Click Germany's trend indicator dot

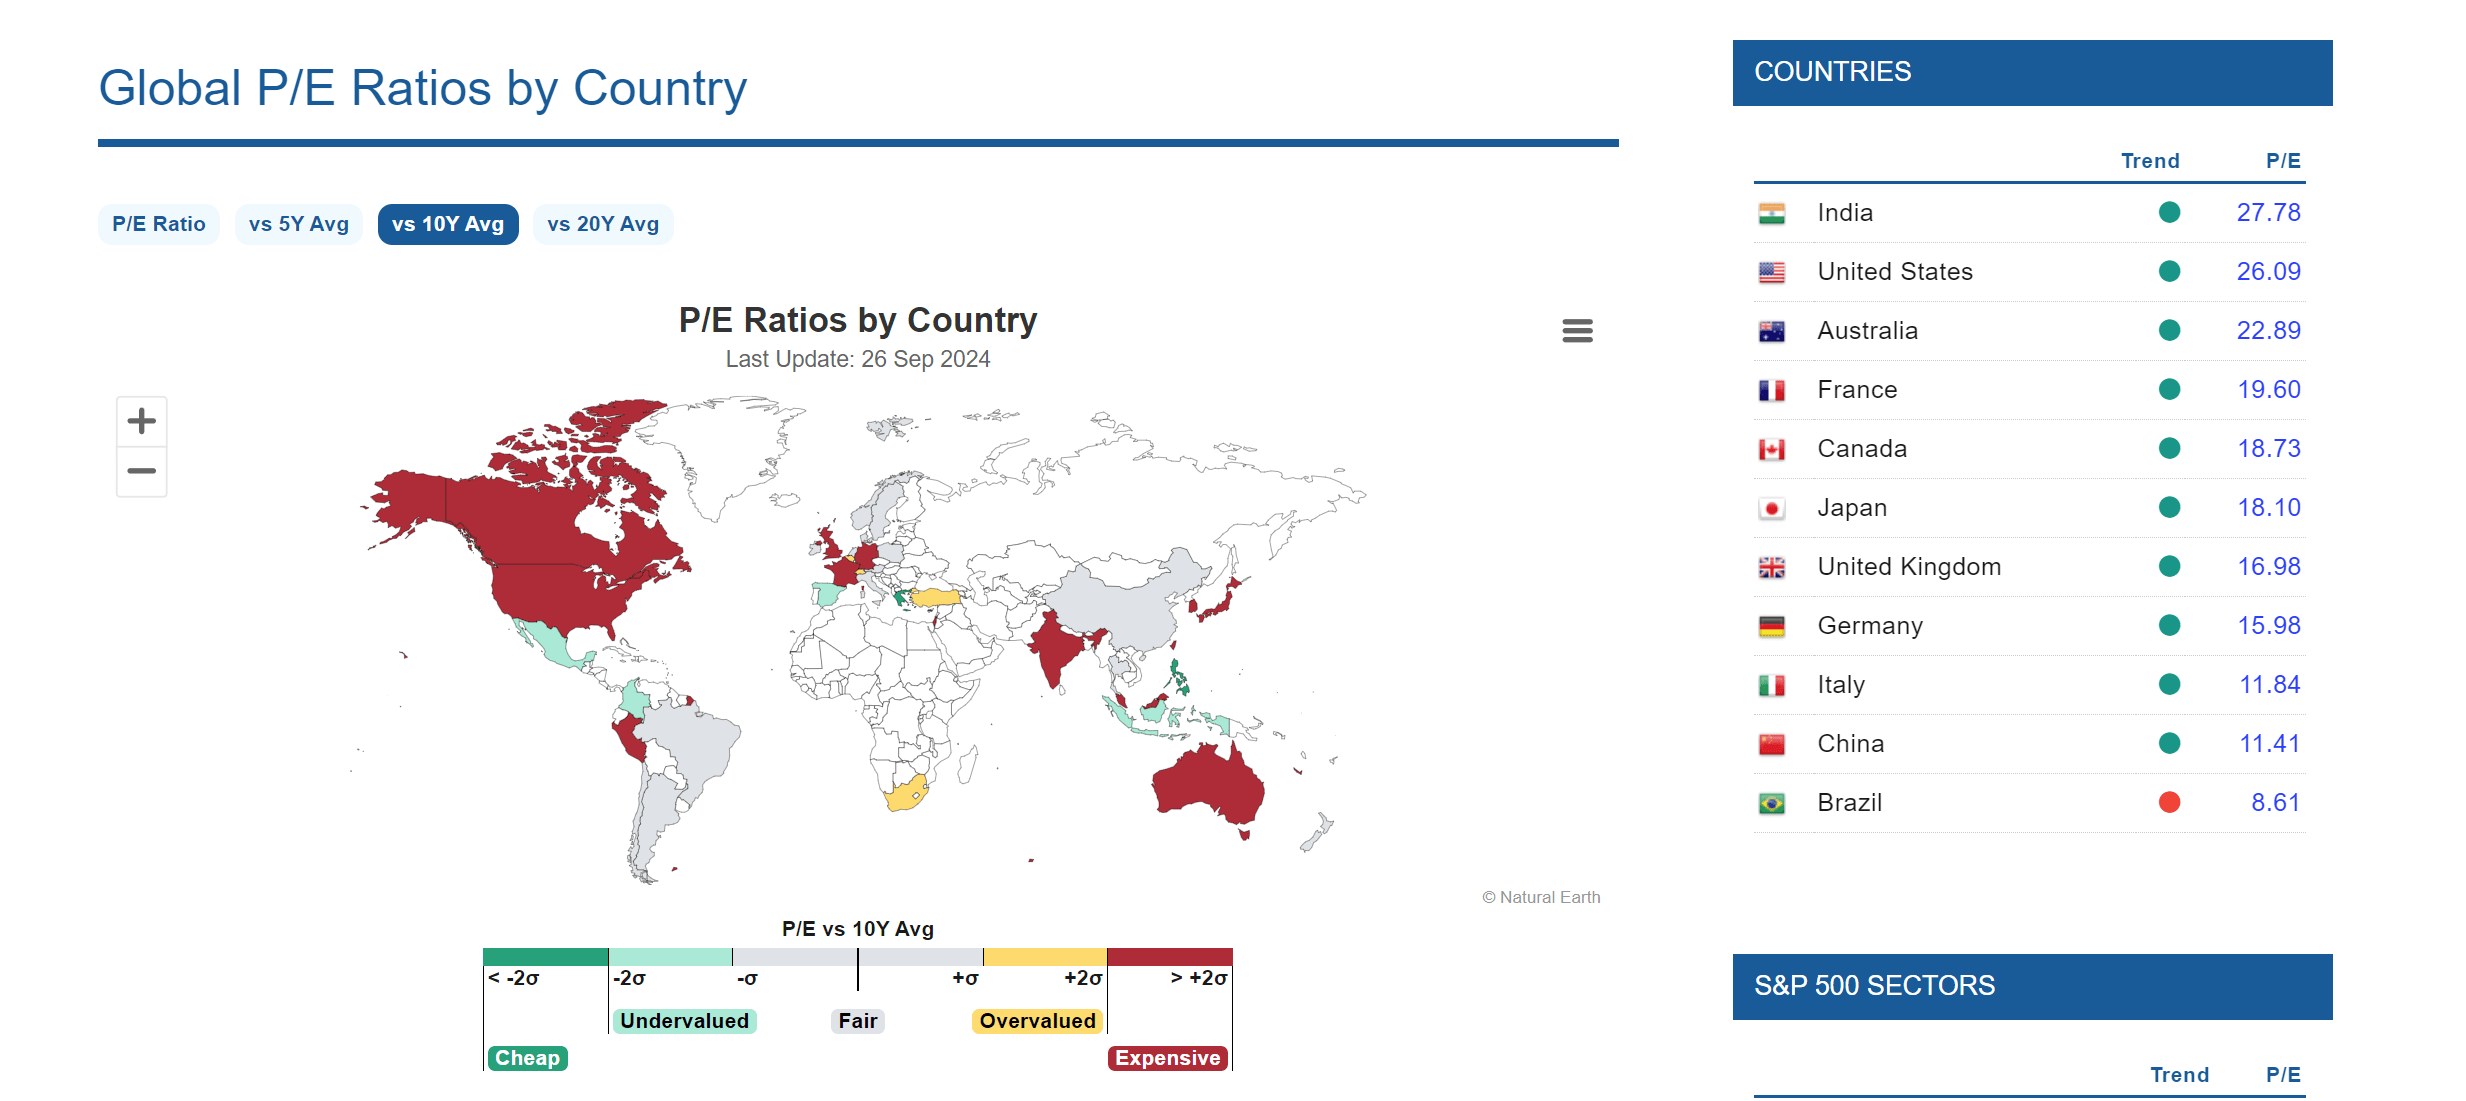(2169, 625)
